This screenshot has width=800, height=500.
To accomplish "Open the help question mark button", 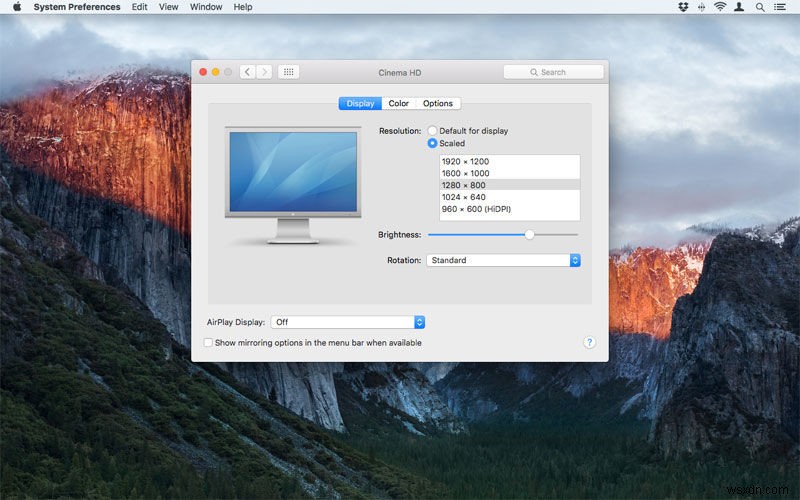I will [x=589, y=342].
